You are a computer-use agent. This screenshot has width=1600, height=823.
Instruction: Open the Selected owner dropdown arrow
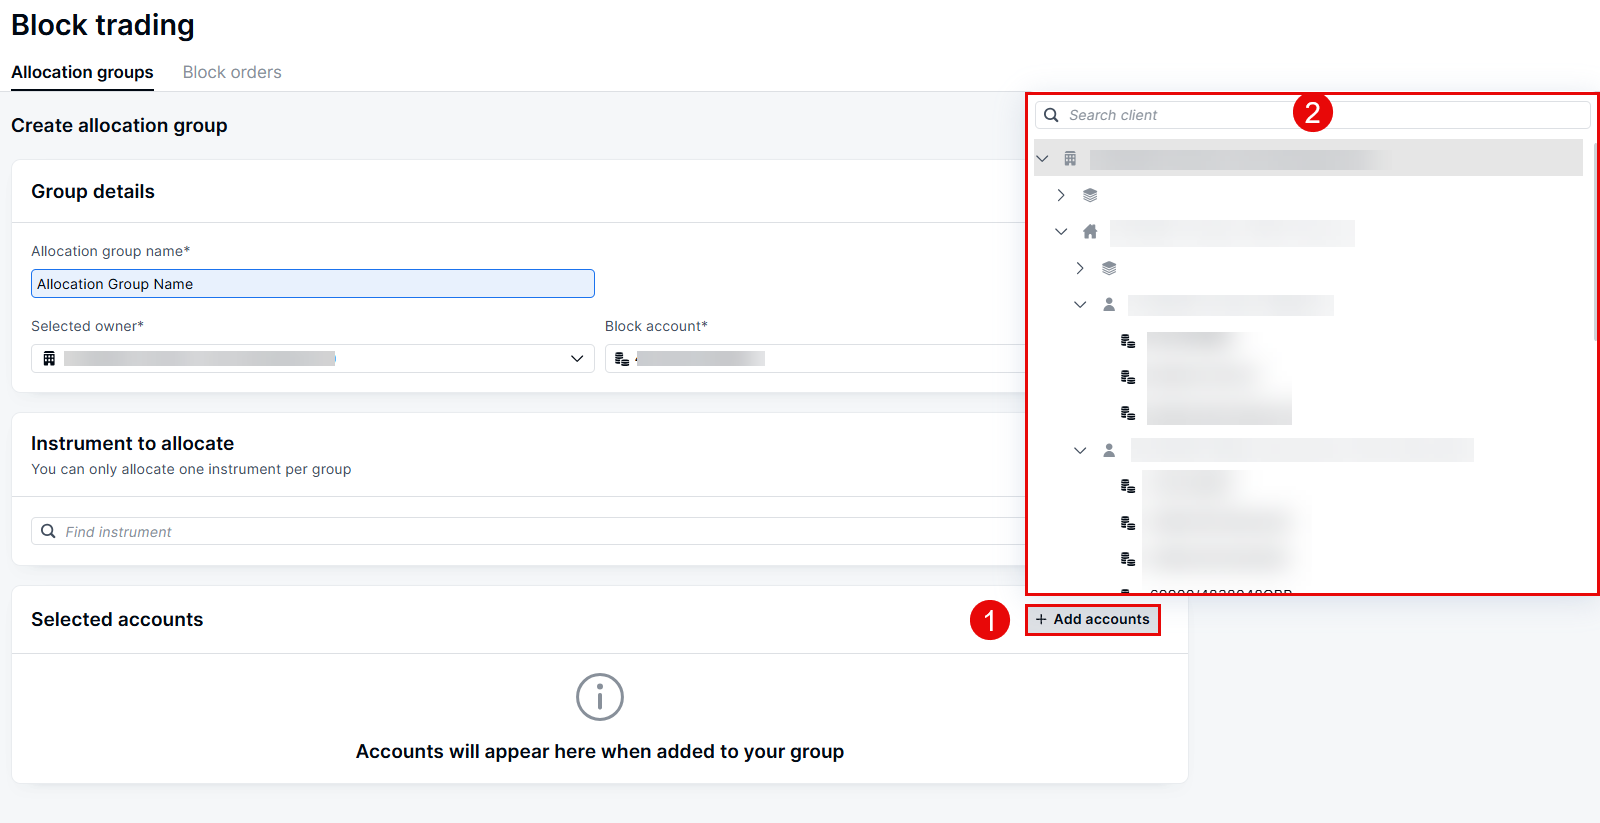[577, 359]
